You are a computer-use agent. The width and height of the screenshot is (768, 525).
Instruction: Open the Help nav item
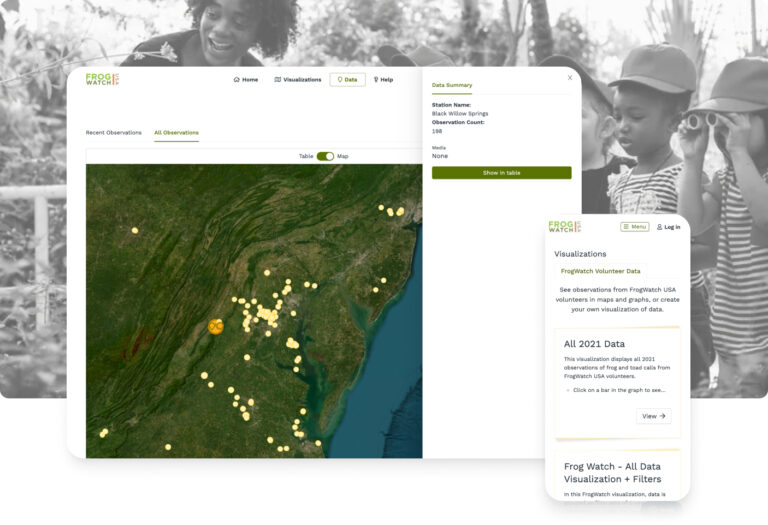pos(383,80)
